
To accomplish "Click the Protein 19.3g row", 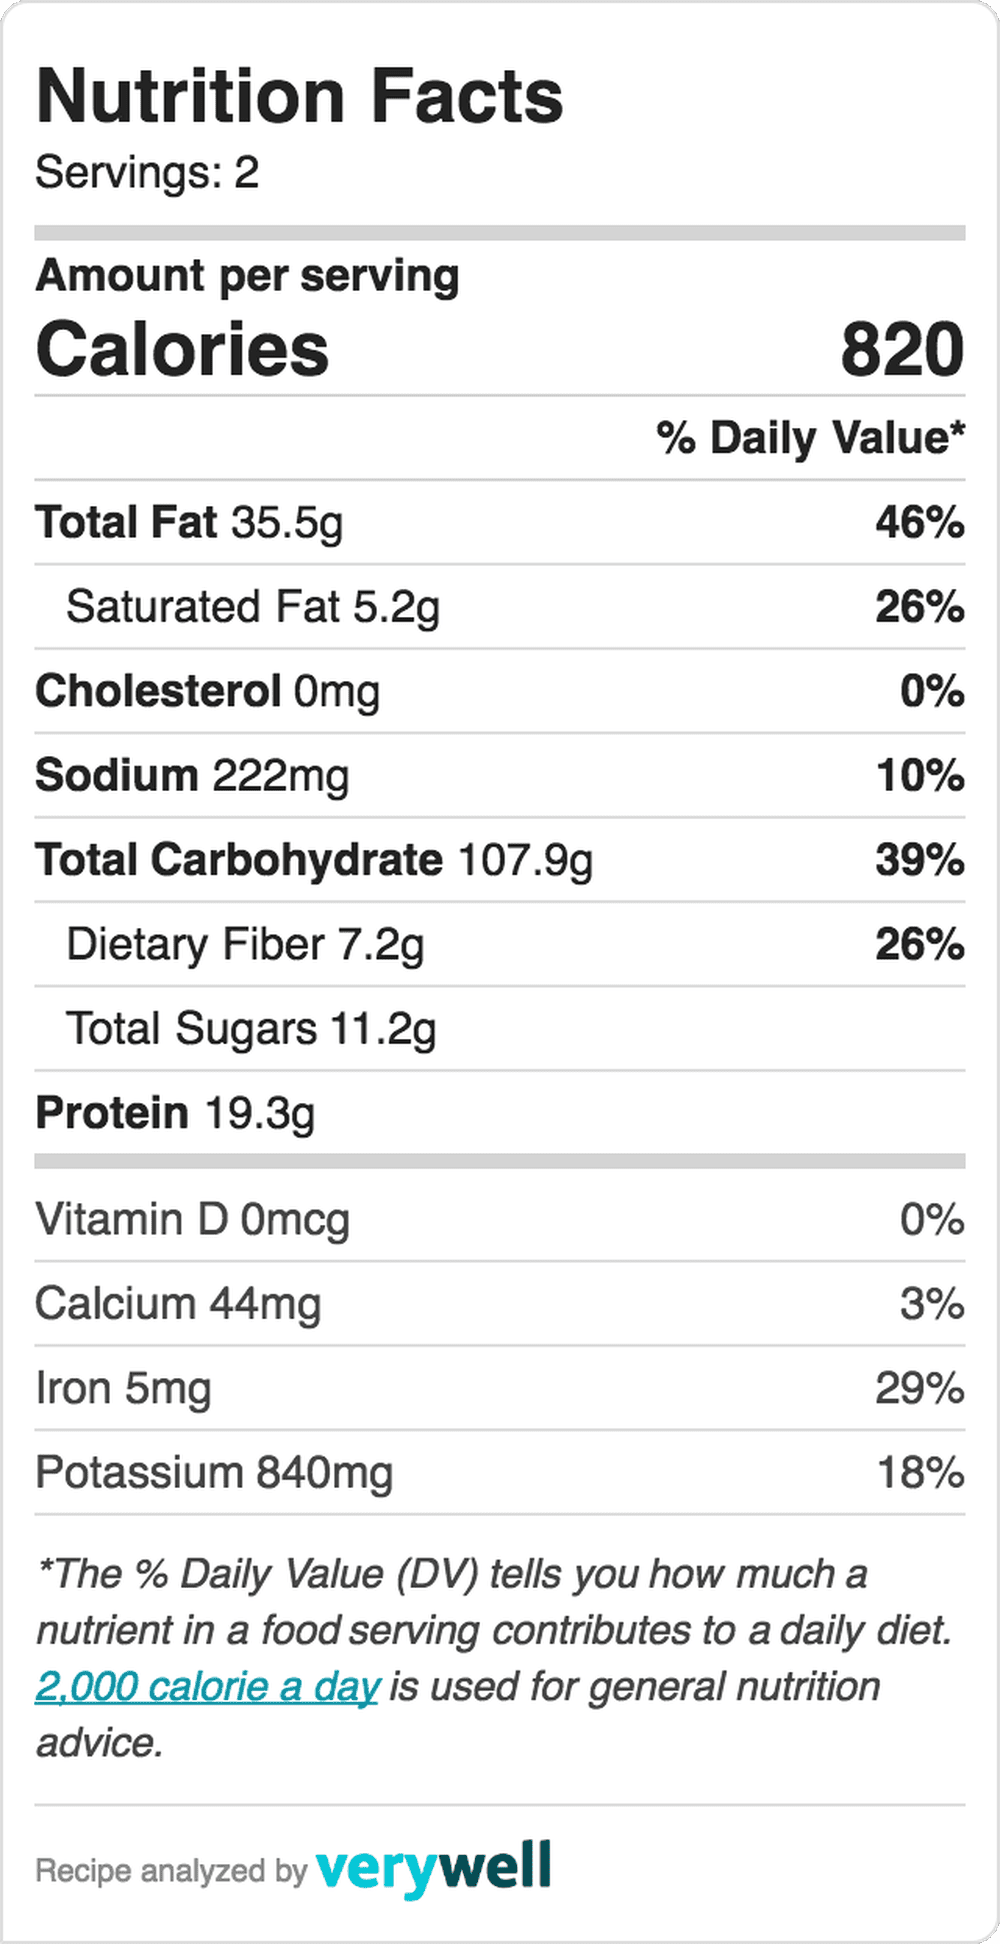I will click(x=500, y=1113).
